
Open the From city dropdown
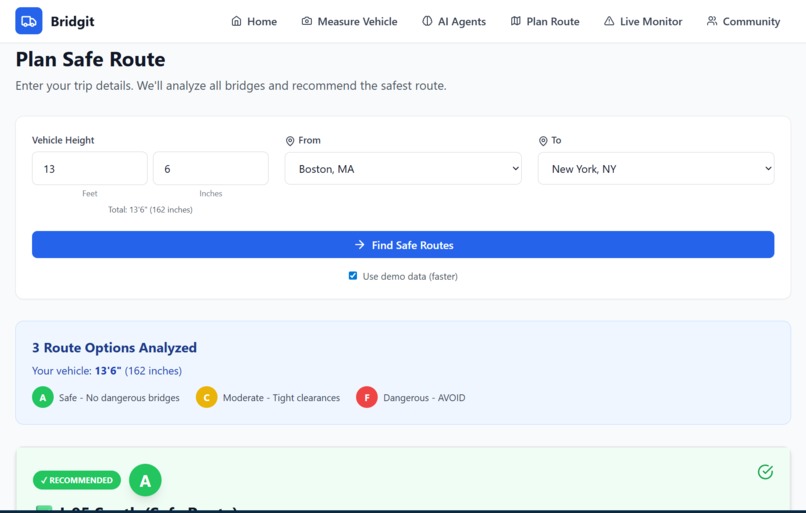click(403, 169)
